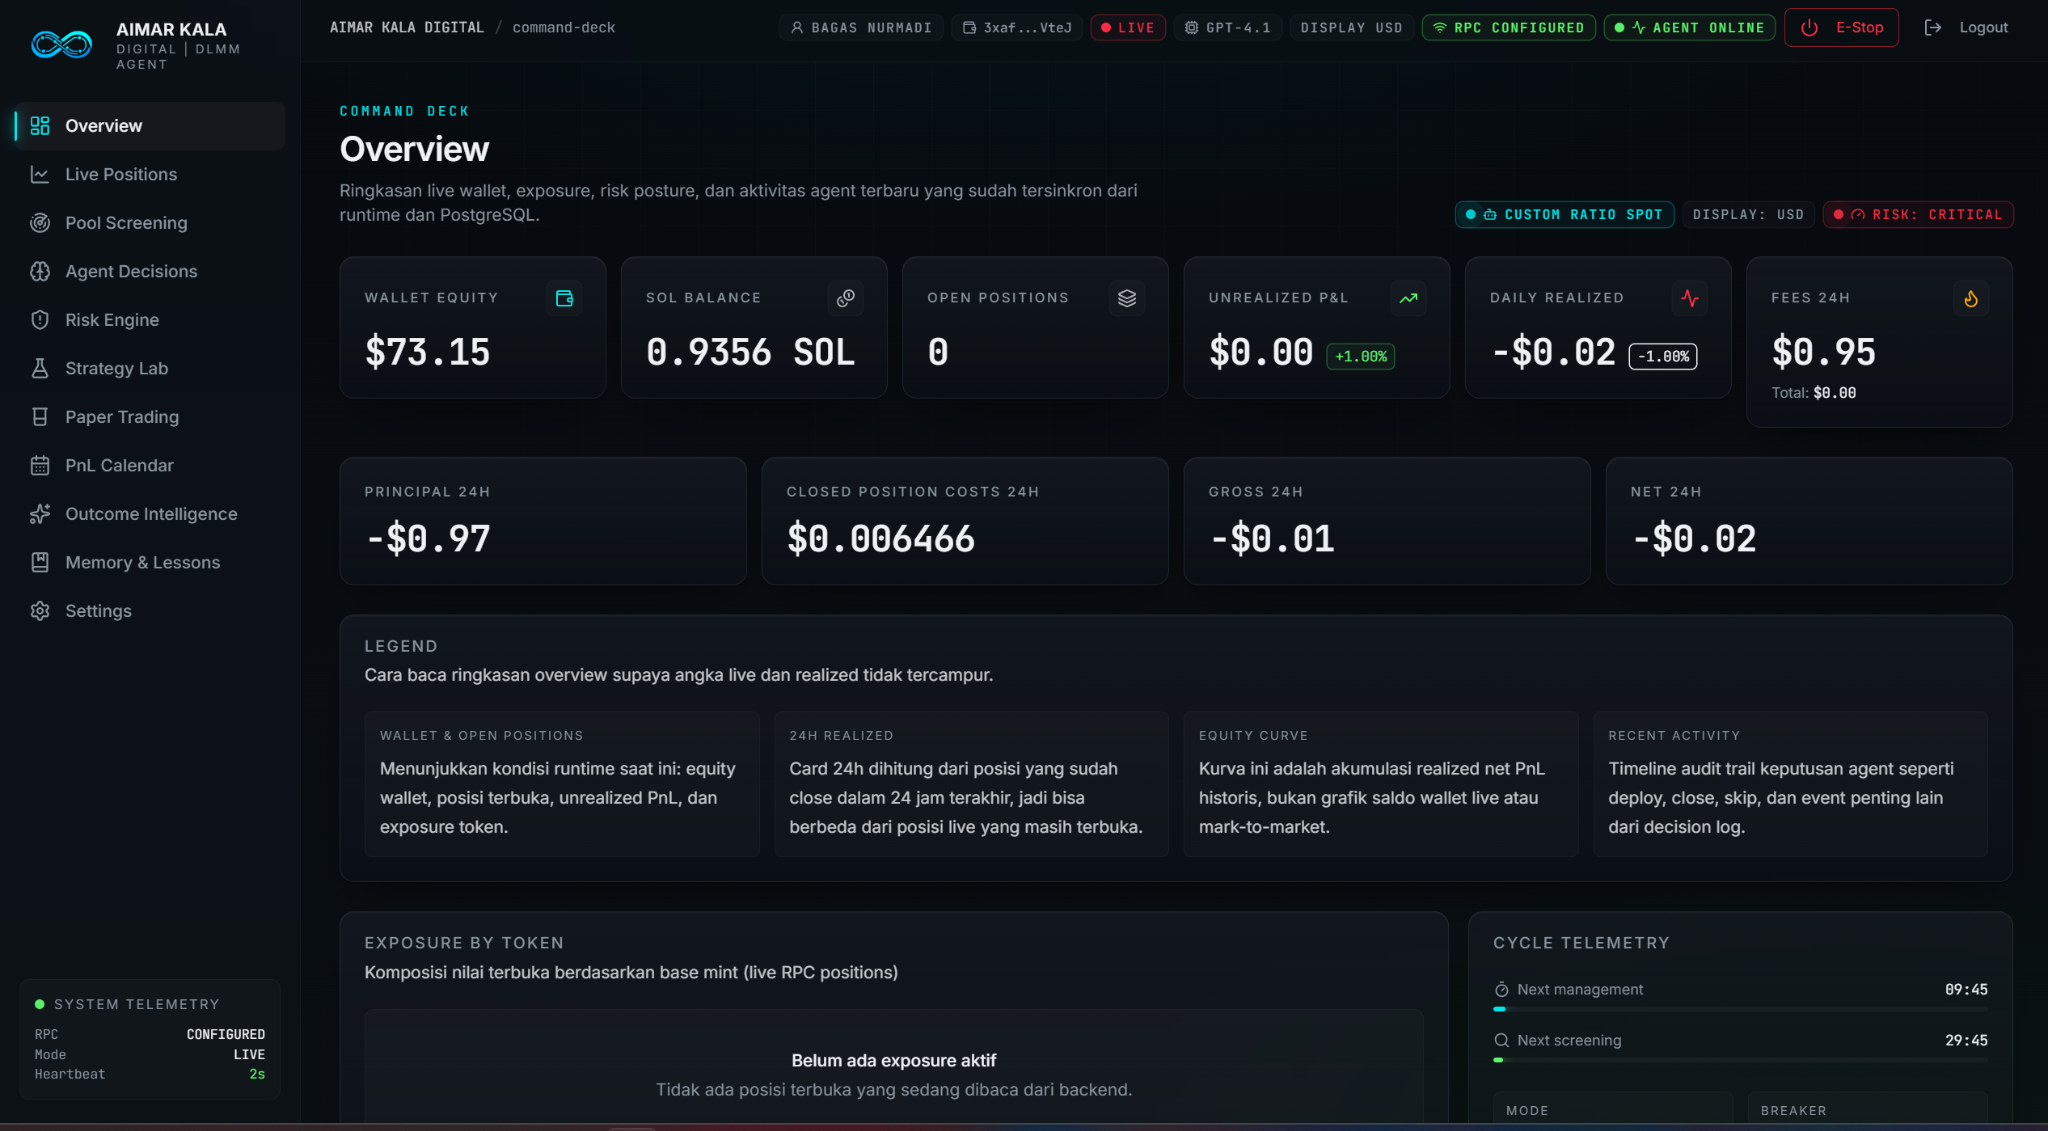The width and height of the screenshot is (2048, 1131).
Task: Click the link icon on SOL Balance card
Action: 846,298
